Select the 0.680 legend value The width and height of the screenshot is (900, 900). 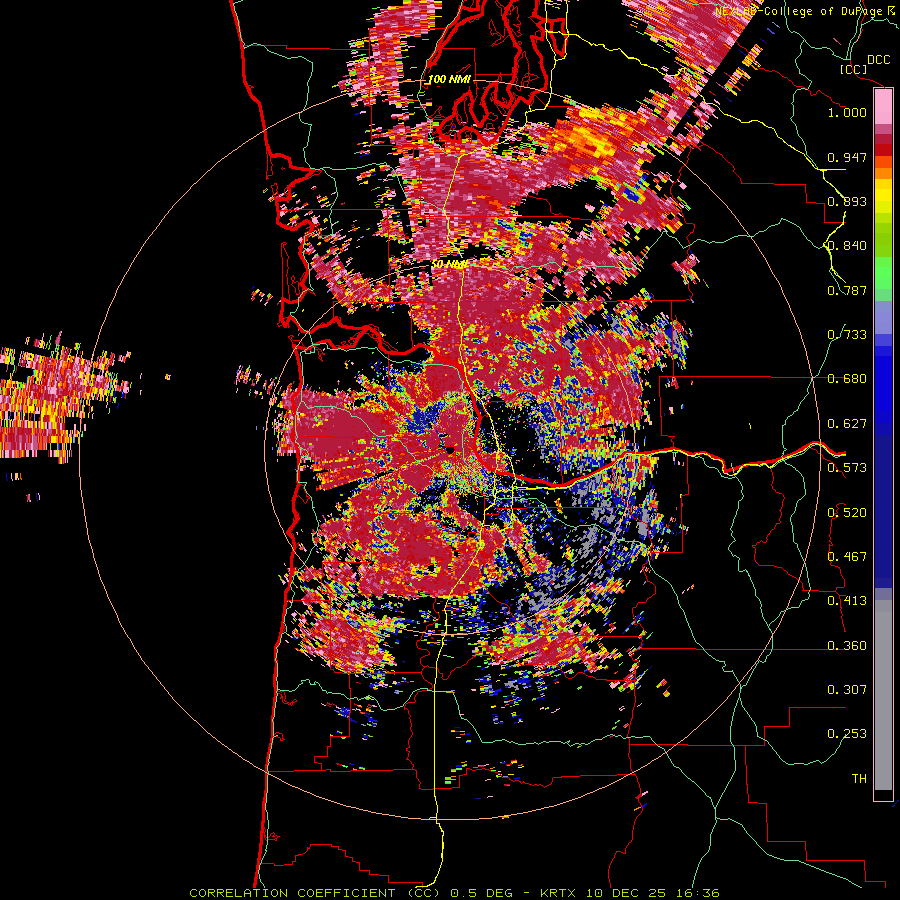tap(847, 379)
